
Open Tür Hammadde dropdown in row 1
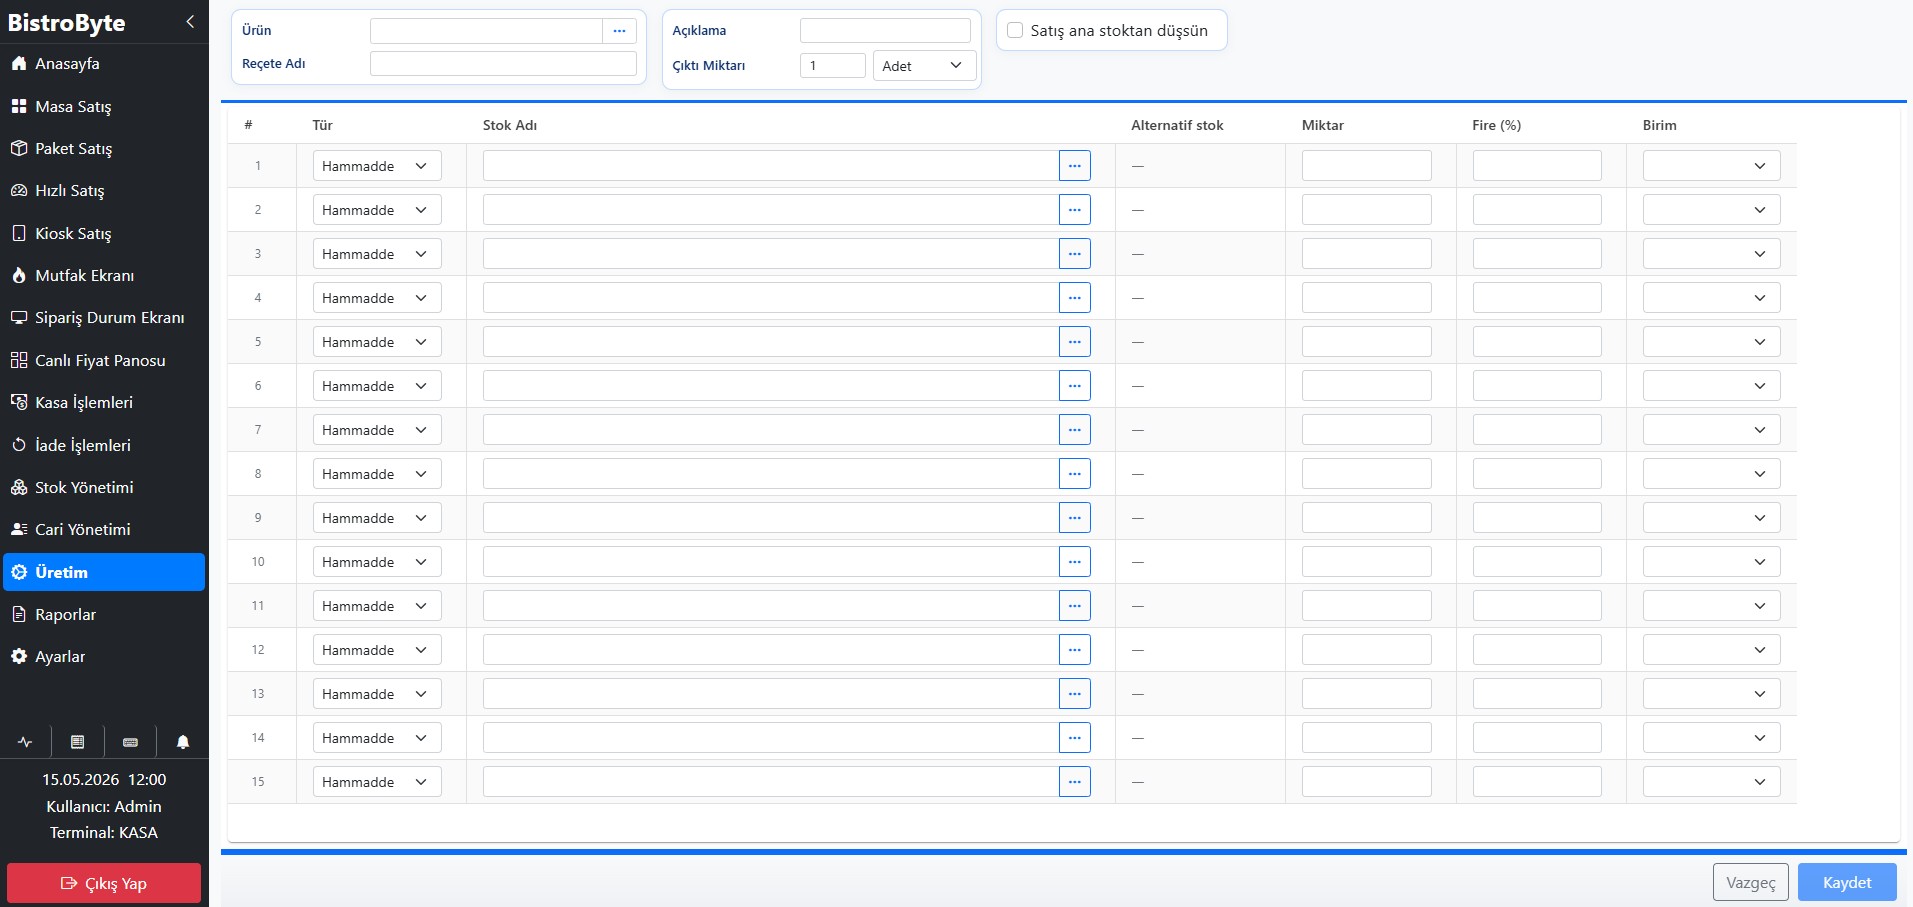377,166
